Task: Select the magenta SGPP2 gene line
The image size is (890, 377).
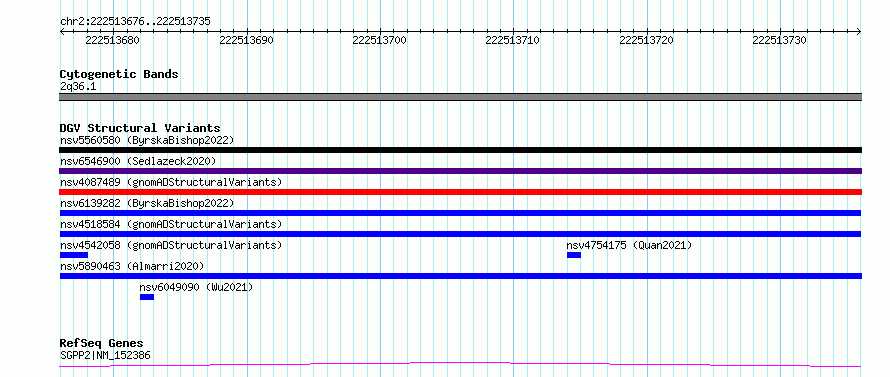Action: click(x=460, y=365)
